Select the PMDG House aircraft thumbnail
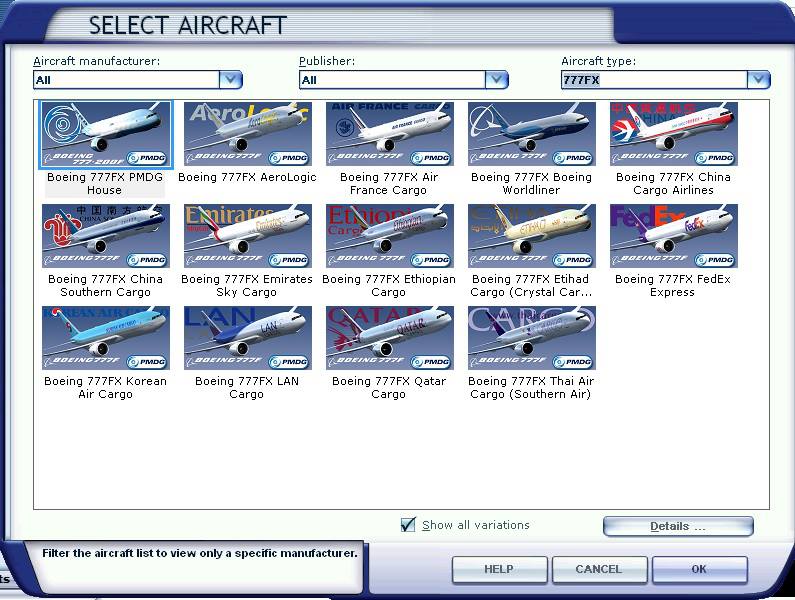 click(x=106, y=134)
